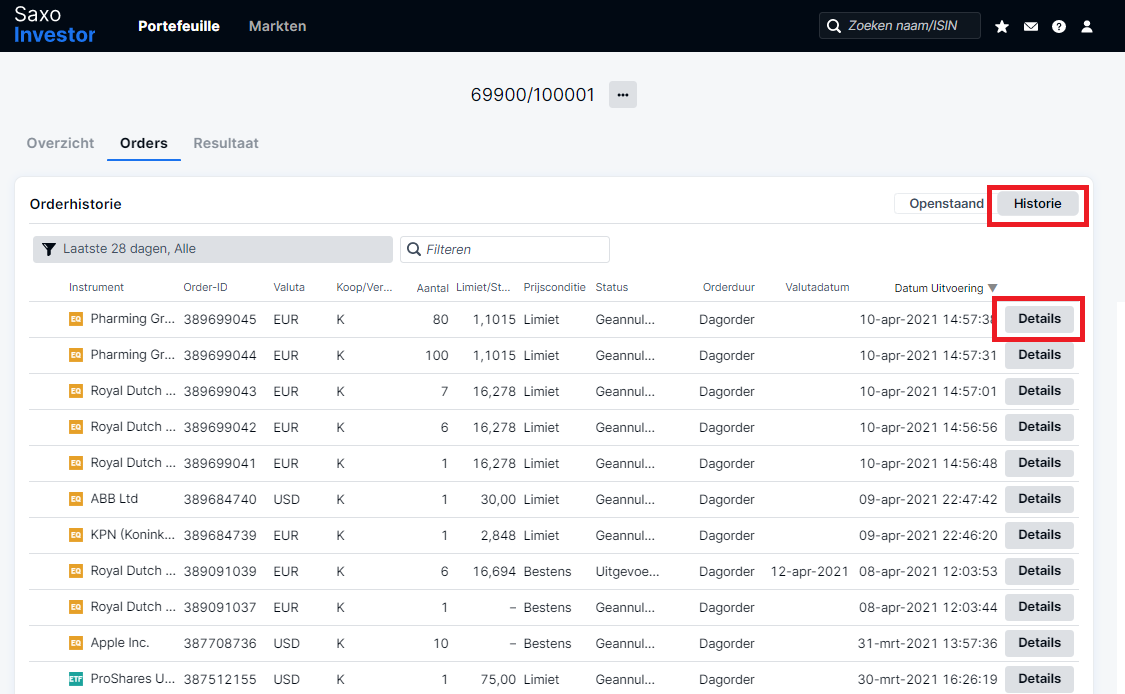This screenshot has width=1125, height=694.
Task: Open Details for KPN order
Action: click(x=1039, y=535)
